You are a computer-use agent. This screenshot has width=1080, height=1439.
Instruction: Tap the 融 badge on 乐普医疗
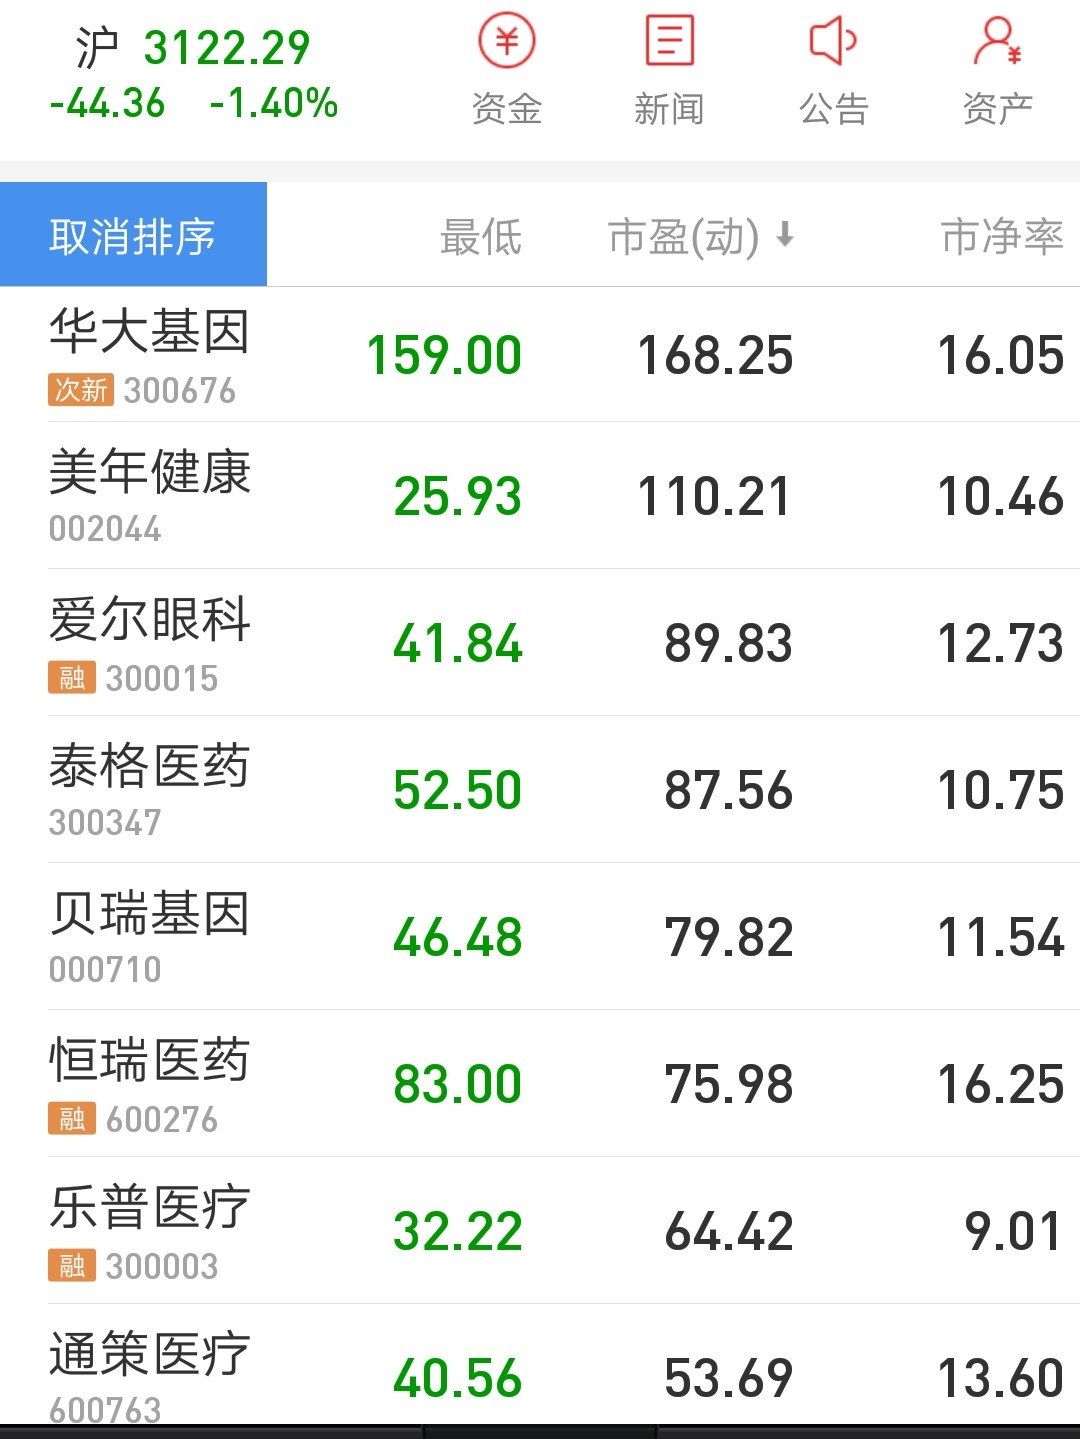click(x=72, y=1265)
